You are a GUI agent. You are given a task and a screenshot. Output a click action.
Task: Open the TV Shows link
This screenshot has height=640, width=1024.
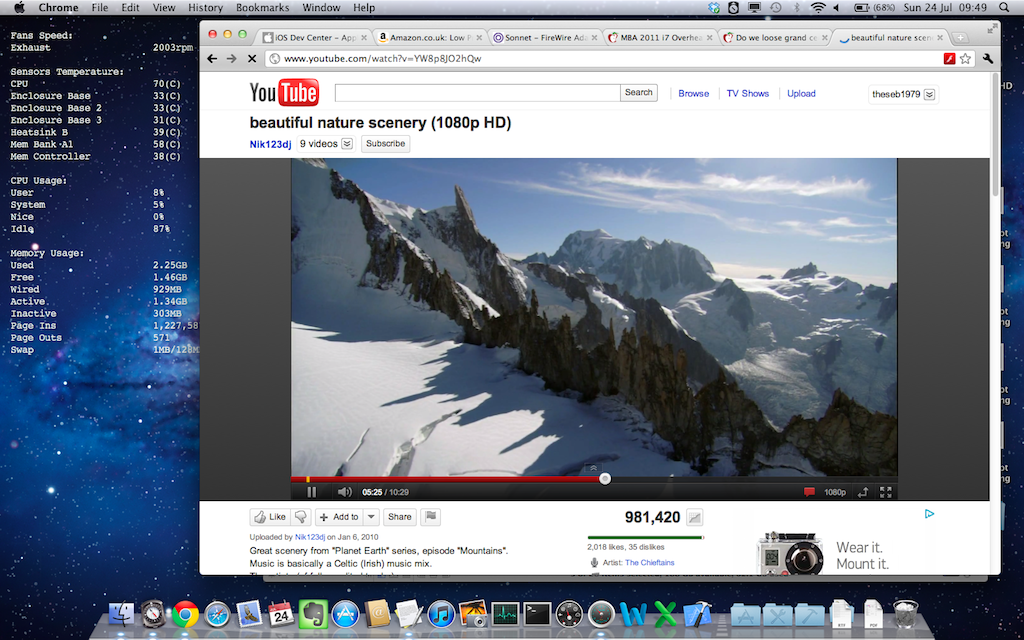(x=748, y=93)
